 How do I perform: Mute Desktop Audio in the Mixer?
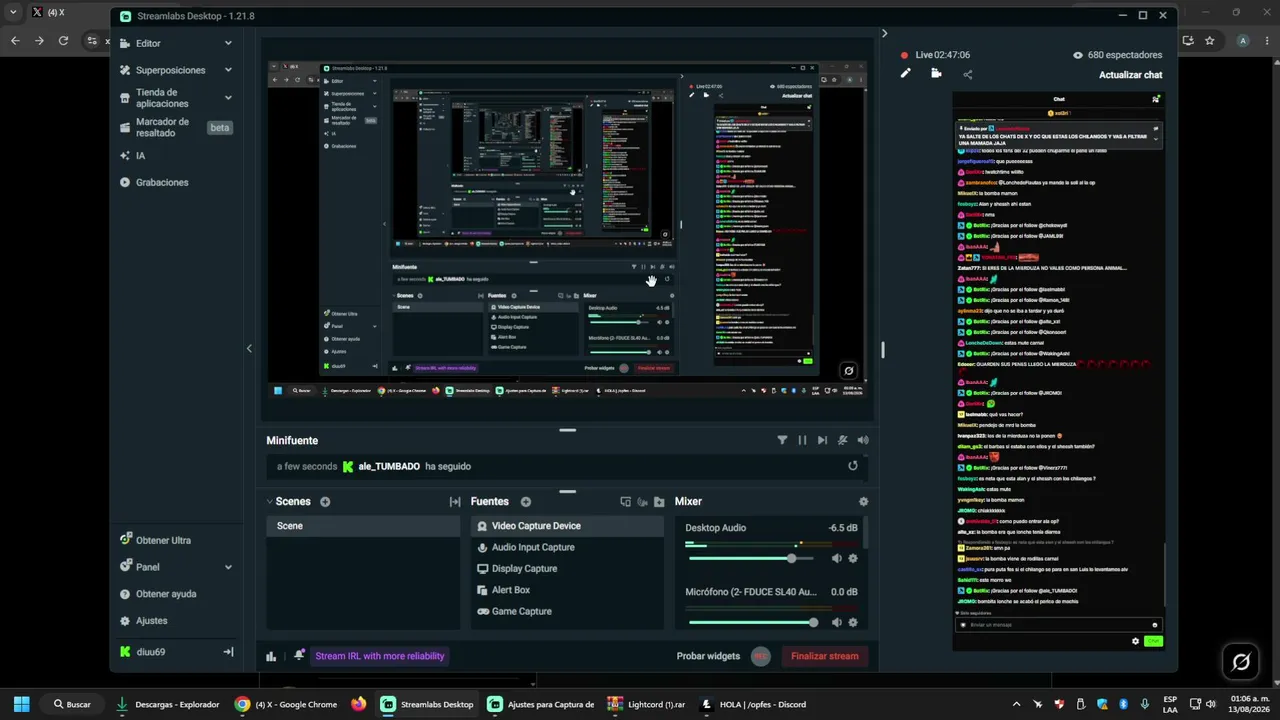click(837, 558)
